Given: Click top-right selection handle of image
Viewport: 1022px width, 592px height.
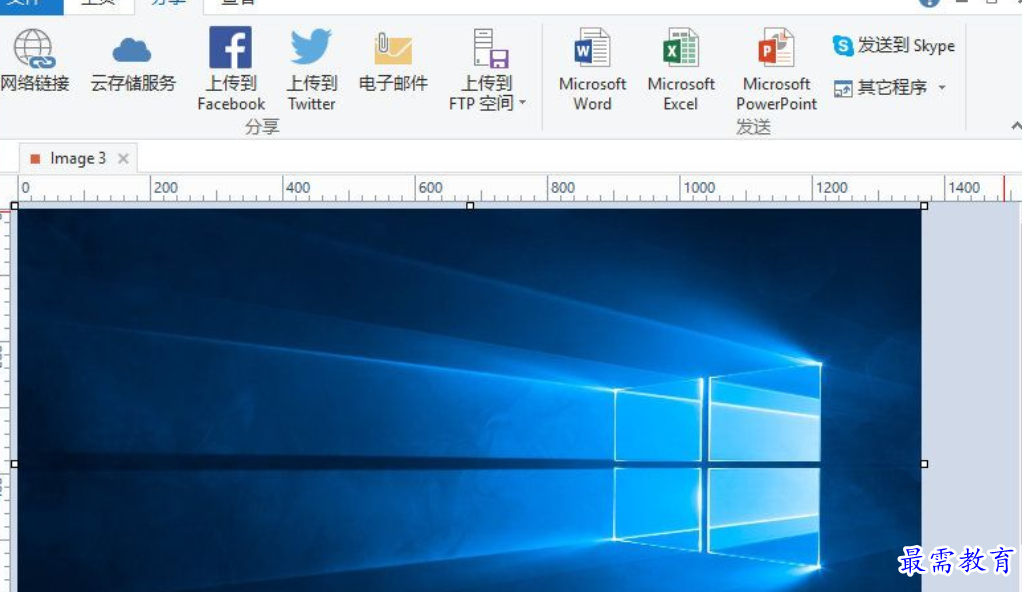Looking at the screenshot, I should pyautogui.click(x=924, y=206).
